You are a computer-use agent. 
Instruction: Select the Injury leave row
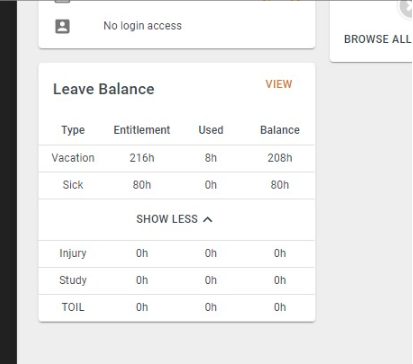click(x=177, y=254)
